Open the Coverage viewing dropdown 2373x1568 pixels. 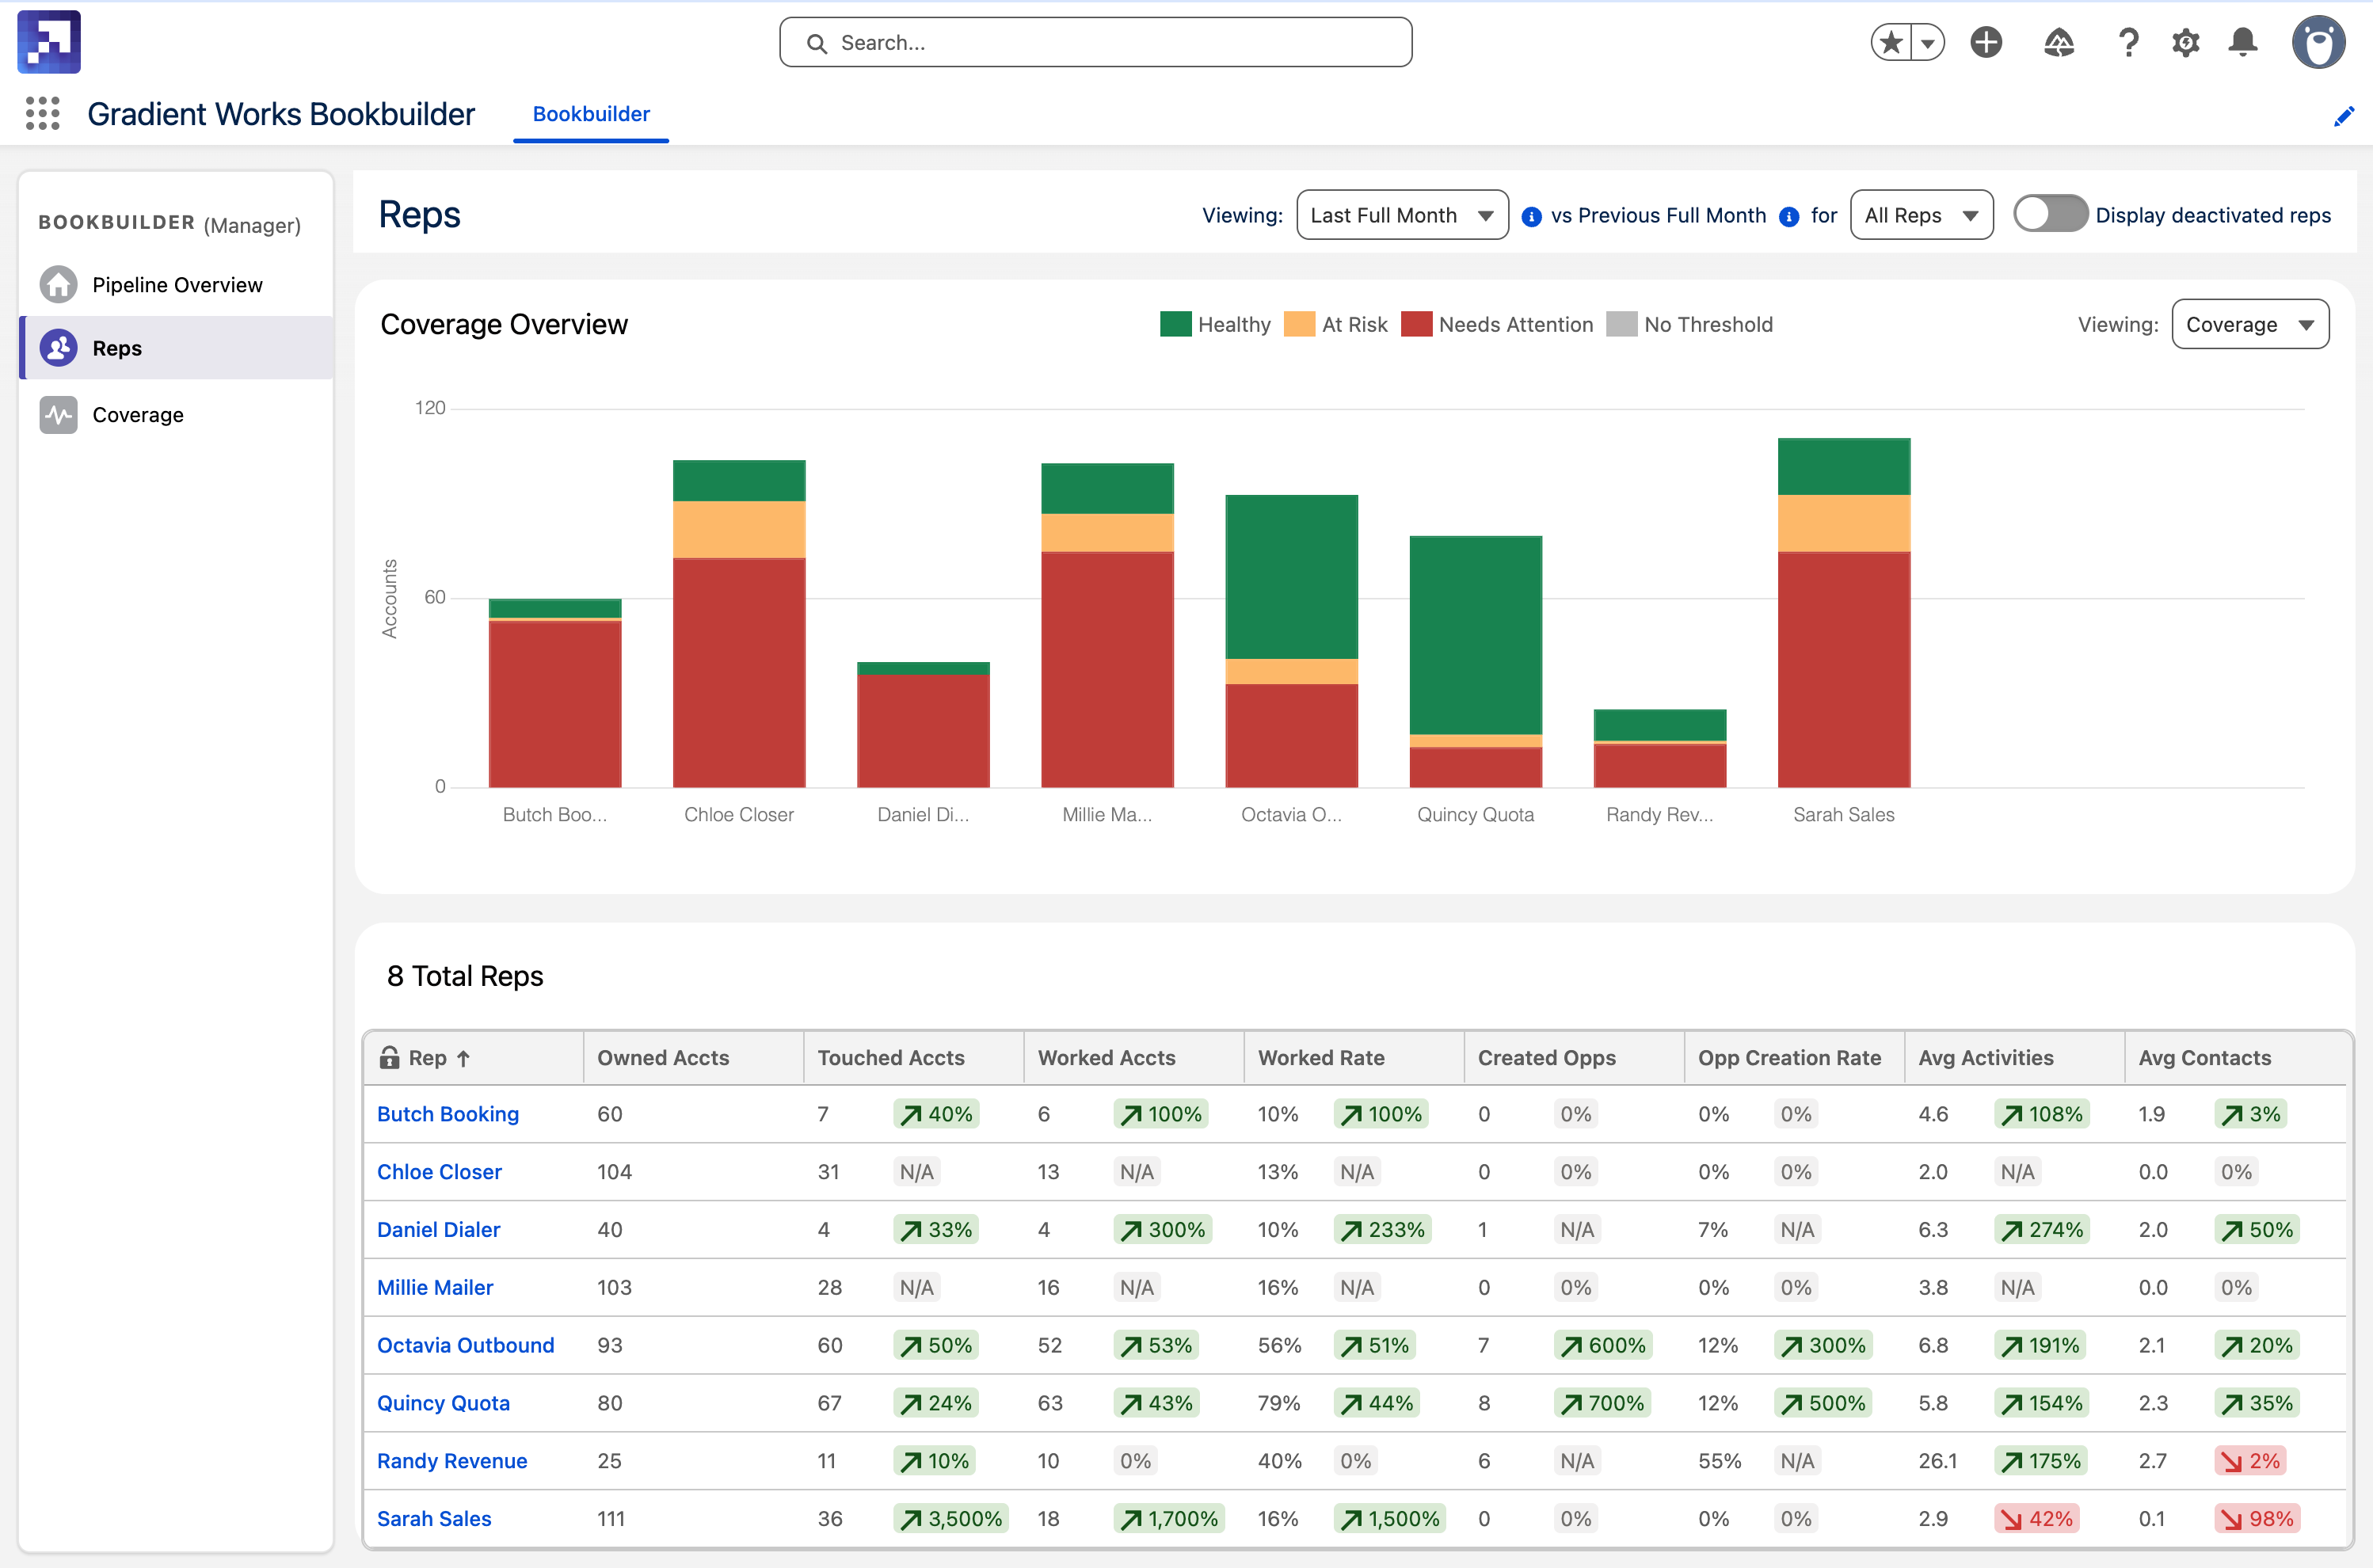tap(2250, 323)
